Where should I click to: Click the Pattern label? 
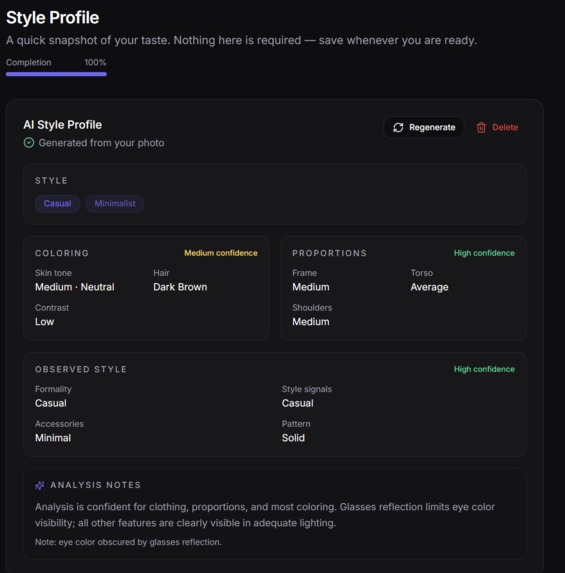point(296,424)
